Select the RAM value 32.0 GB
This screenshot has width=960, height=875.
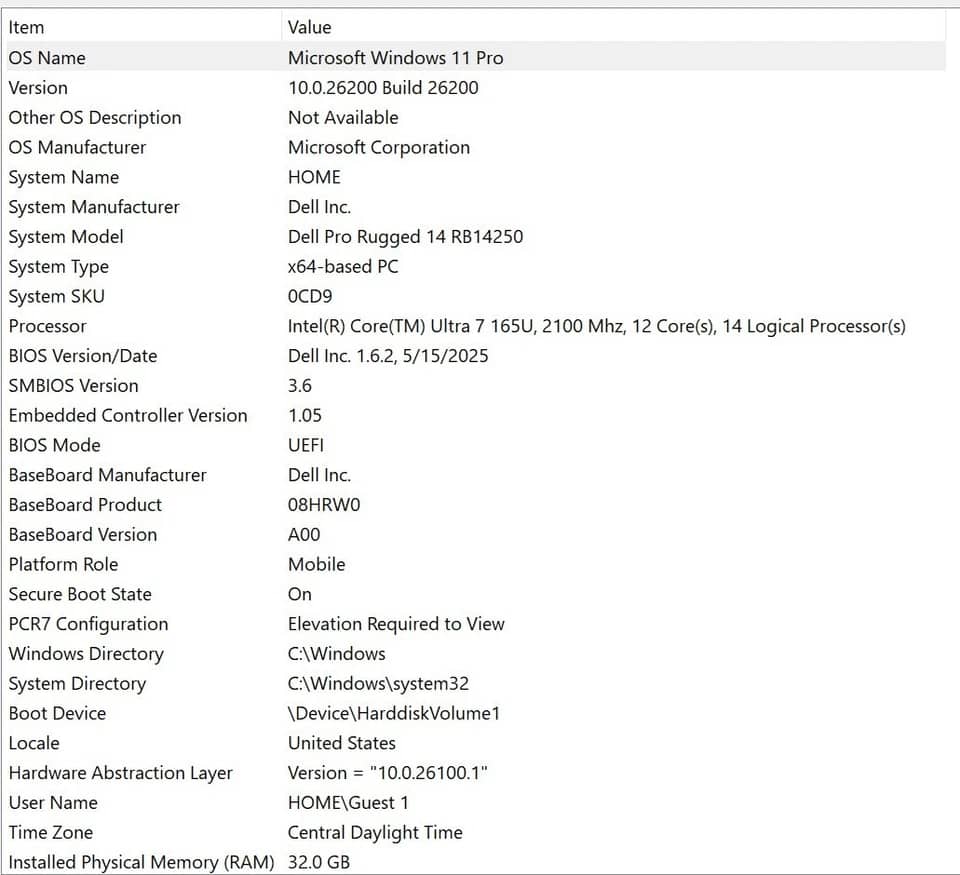coord(319,862)
